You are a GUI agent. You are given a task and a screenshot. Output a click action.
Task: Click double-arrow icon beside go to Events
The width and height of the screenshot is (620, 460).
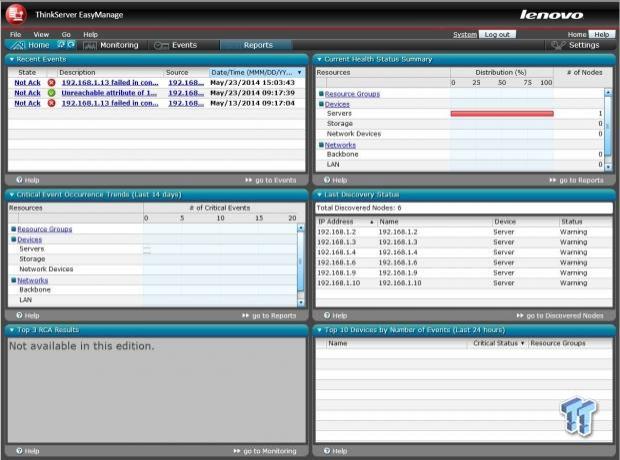[x=248, y=180]
